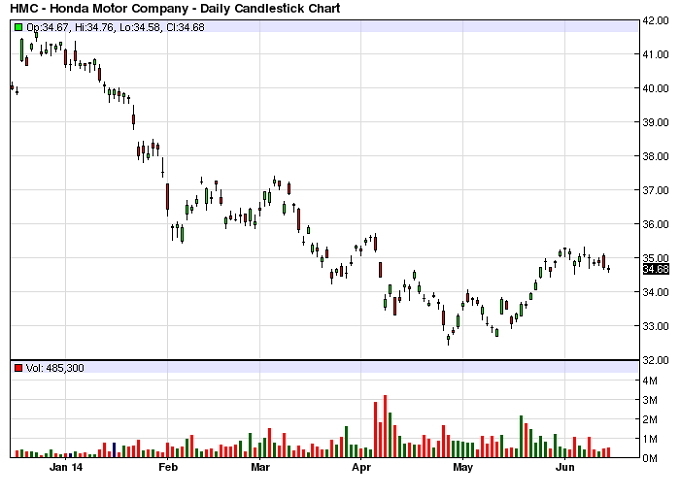Select the last candlestick in June
The image size is (680, 497).
609,268
